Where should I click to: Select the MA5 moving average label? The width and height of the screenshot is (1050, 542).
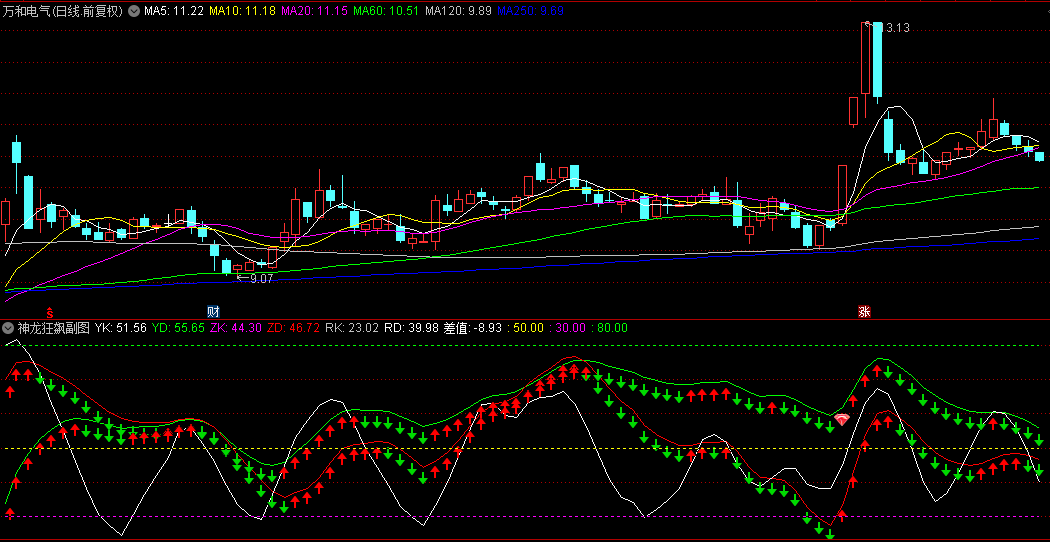point(174,11)
